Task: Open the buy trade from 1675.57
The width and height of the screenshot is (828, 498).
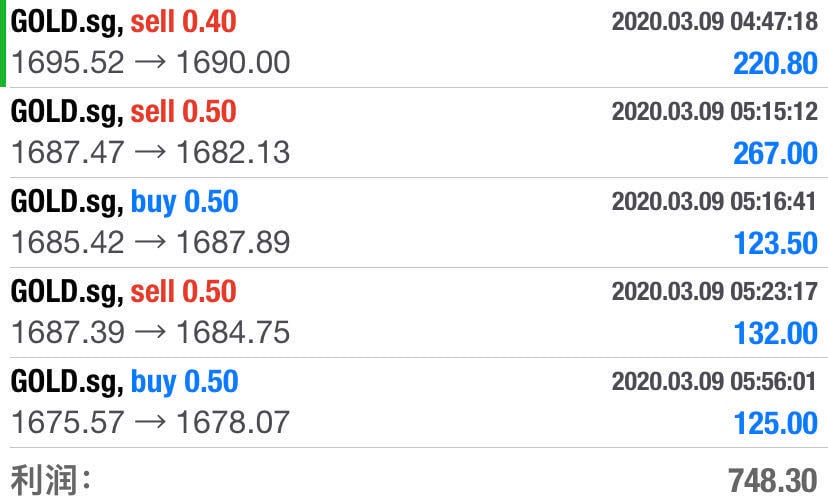Action: [x=414, y=402]
